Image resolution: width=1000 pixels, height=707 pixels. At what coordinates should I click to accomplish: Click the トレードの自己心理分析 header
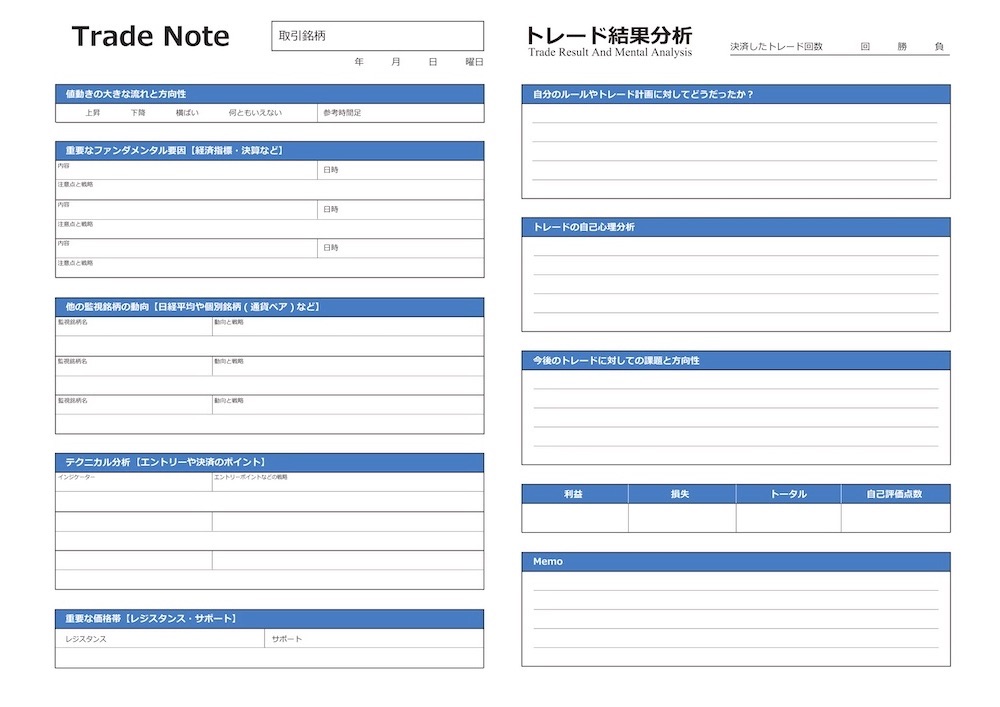click(736, 227)
